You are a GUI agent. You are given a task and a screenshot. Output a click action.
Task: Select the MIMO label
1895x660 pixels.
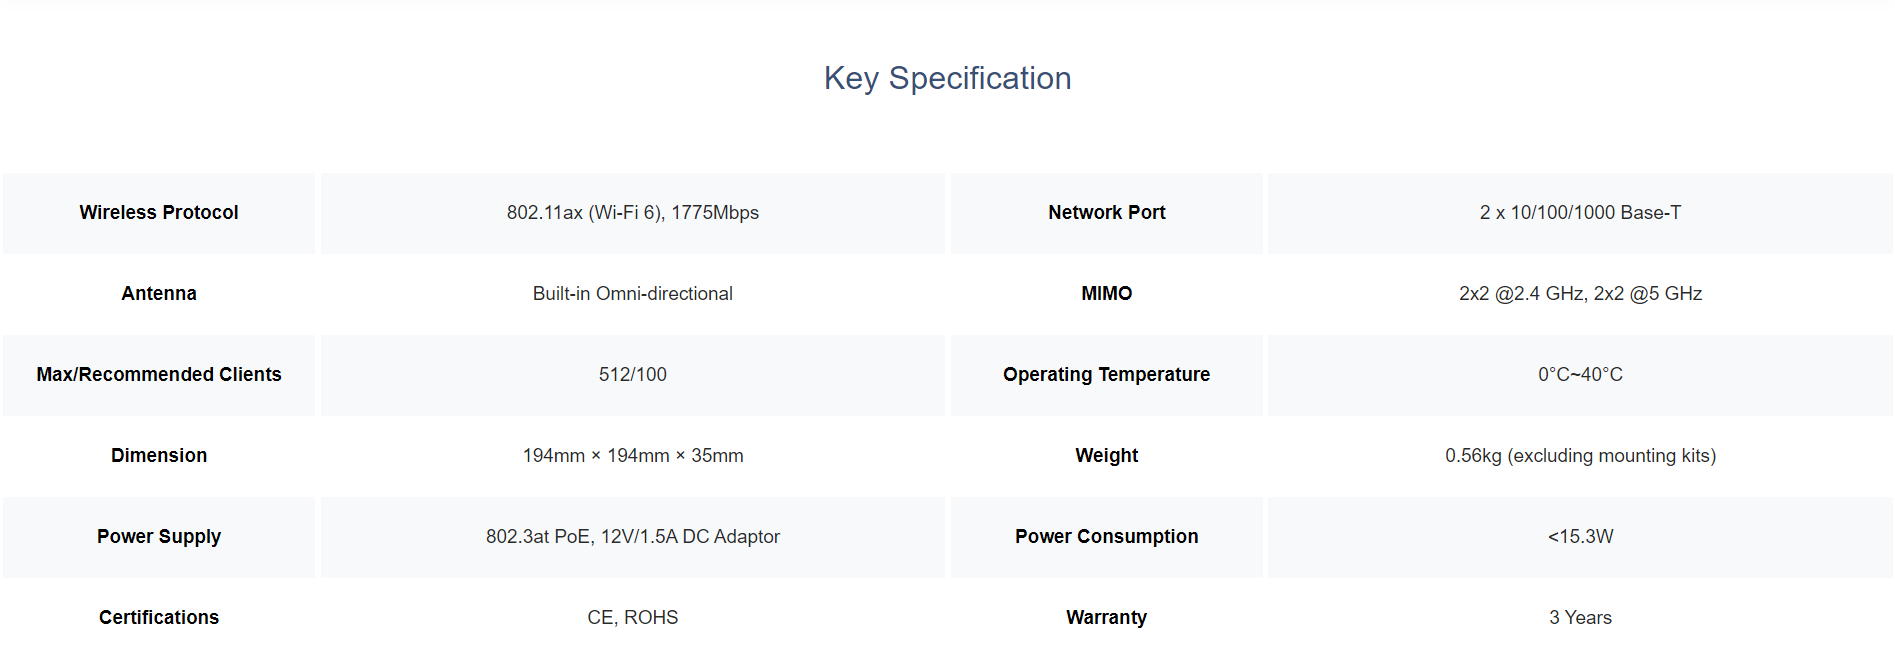pos(1107,294)
